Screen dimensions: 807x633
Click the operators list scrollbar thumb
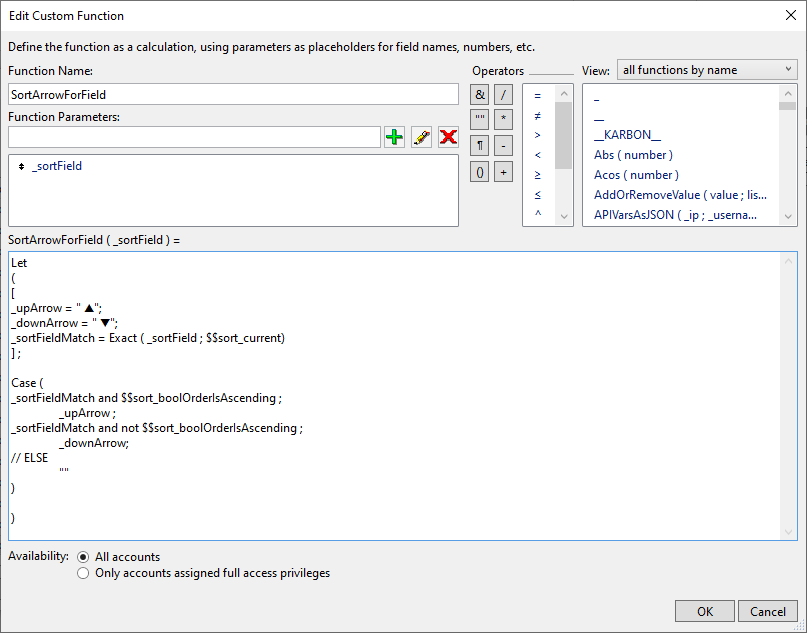click(x=564, y=135)
